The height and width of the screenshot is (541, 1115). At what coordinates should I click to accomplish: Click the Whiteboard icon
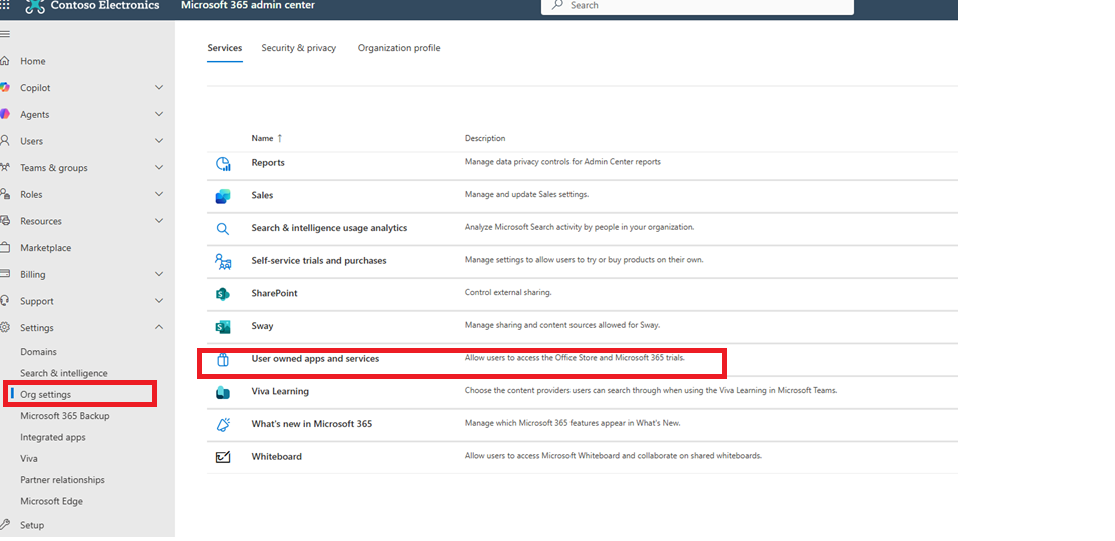point(223,457)
